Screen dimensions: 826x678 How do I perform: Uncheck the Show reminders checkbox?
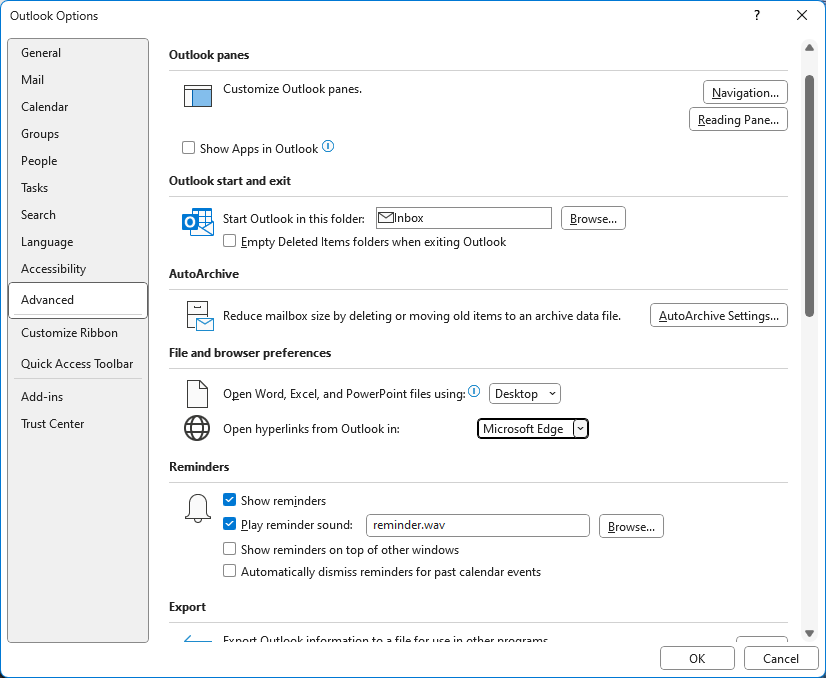pos(229,499)
